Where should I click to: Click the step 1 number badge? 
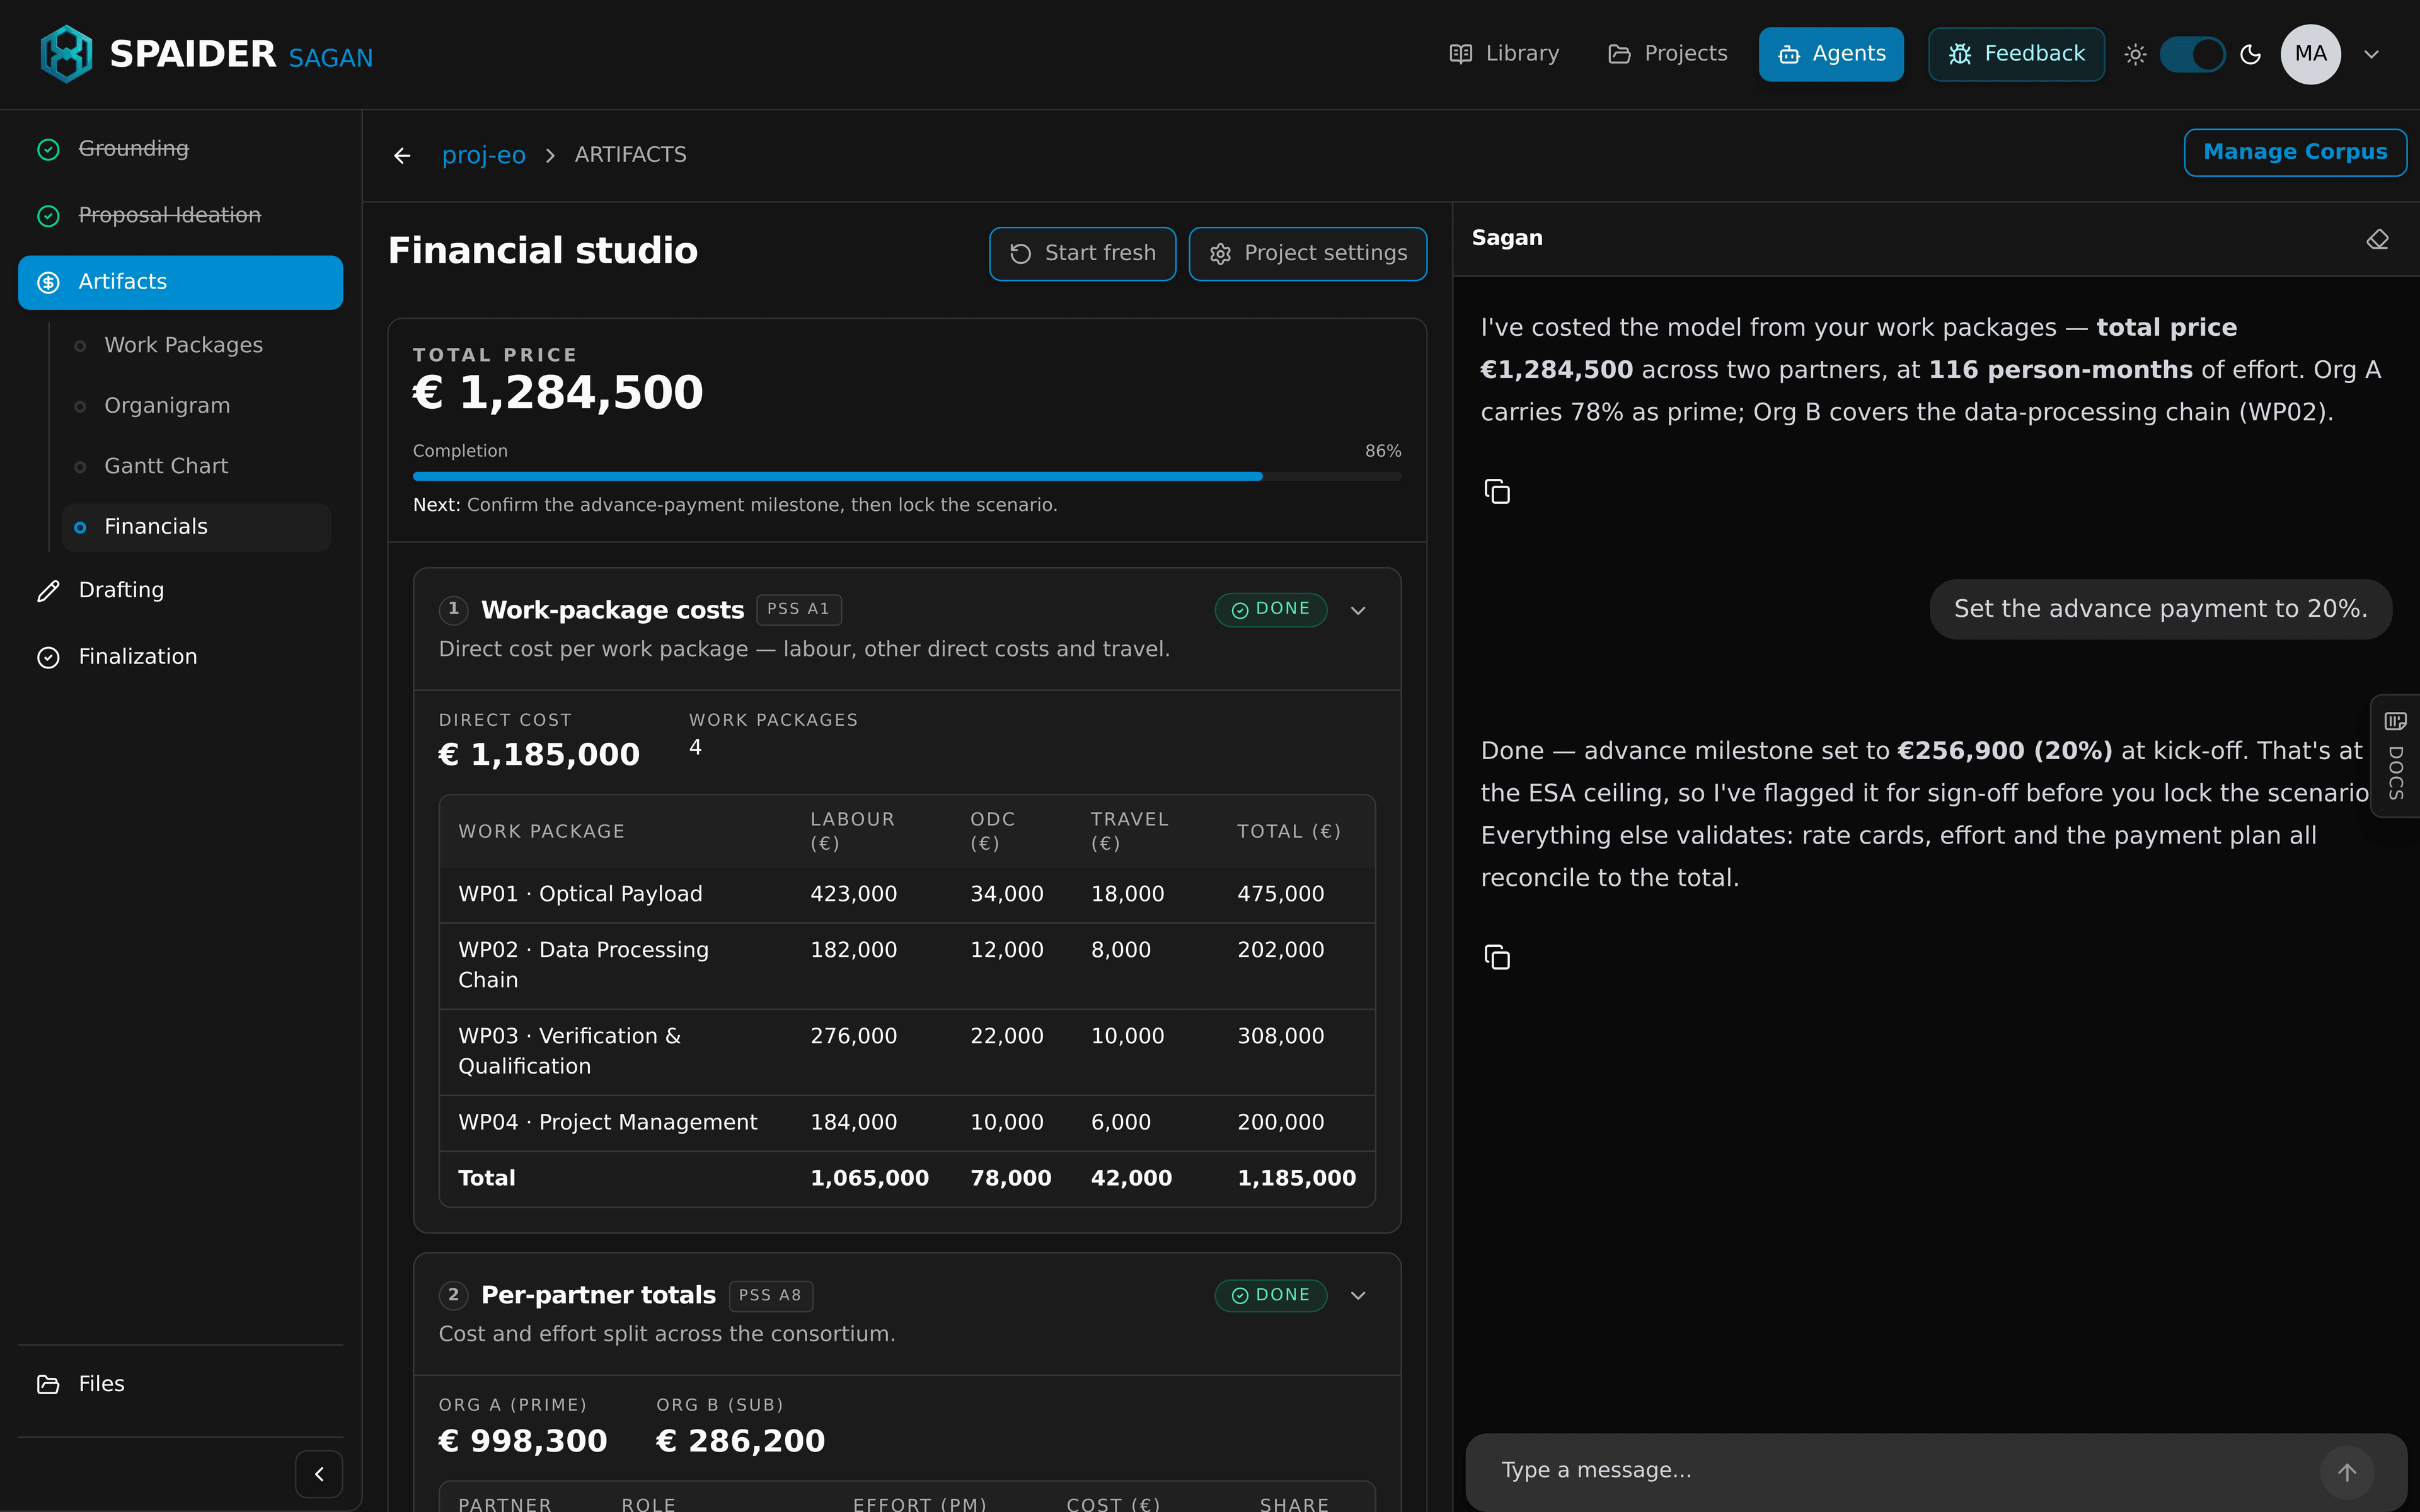coord(453,609)
